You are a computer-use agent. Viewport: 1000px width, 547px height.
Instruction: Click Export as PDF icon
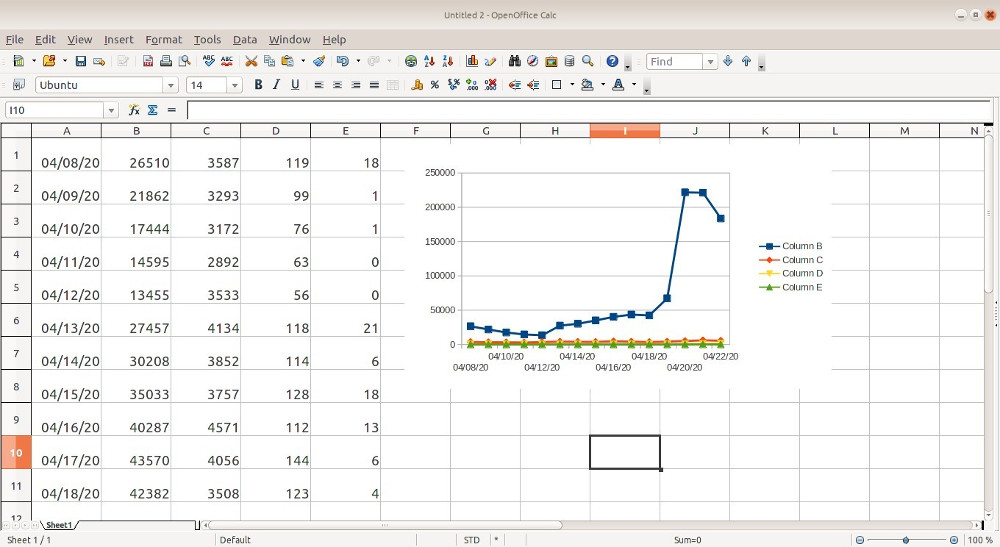[x=148, y=61]
